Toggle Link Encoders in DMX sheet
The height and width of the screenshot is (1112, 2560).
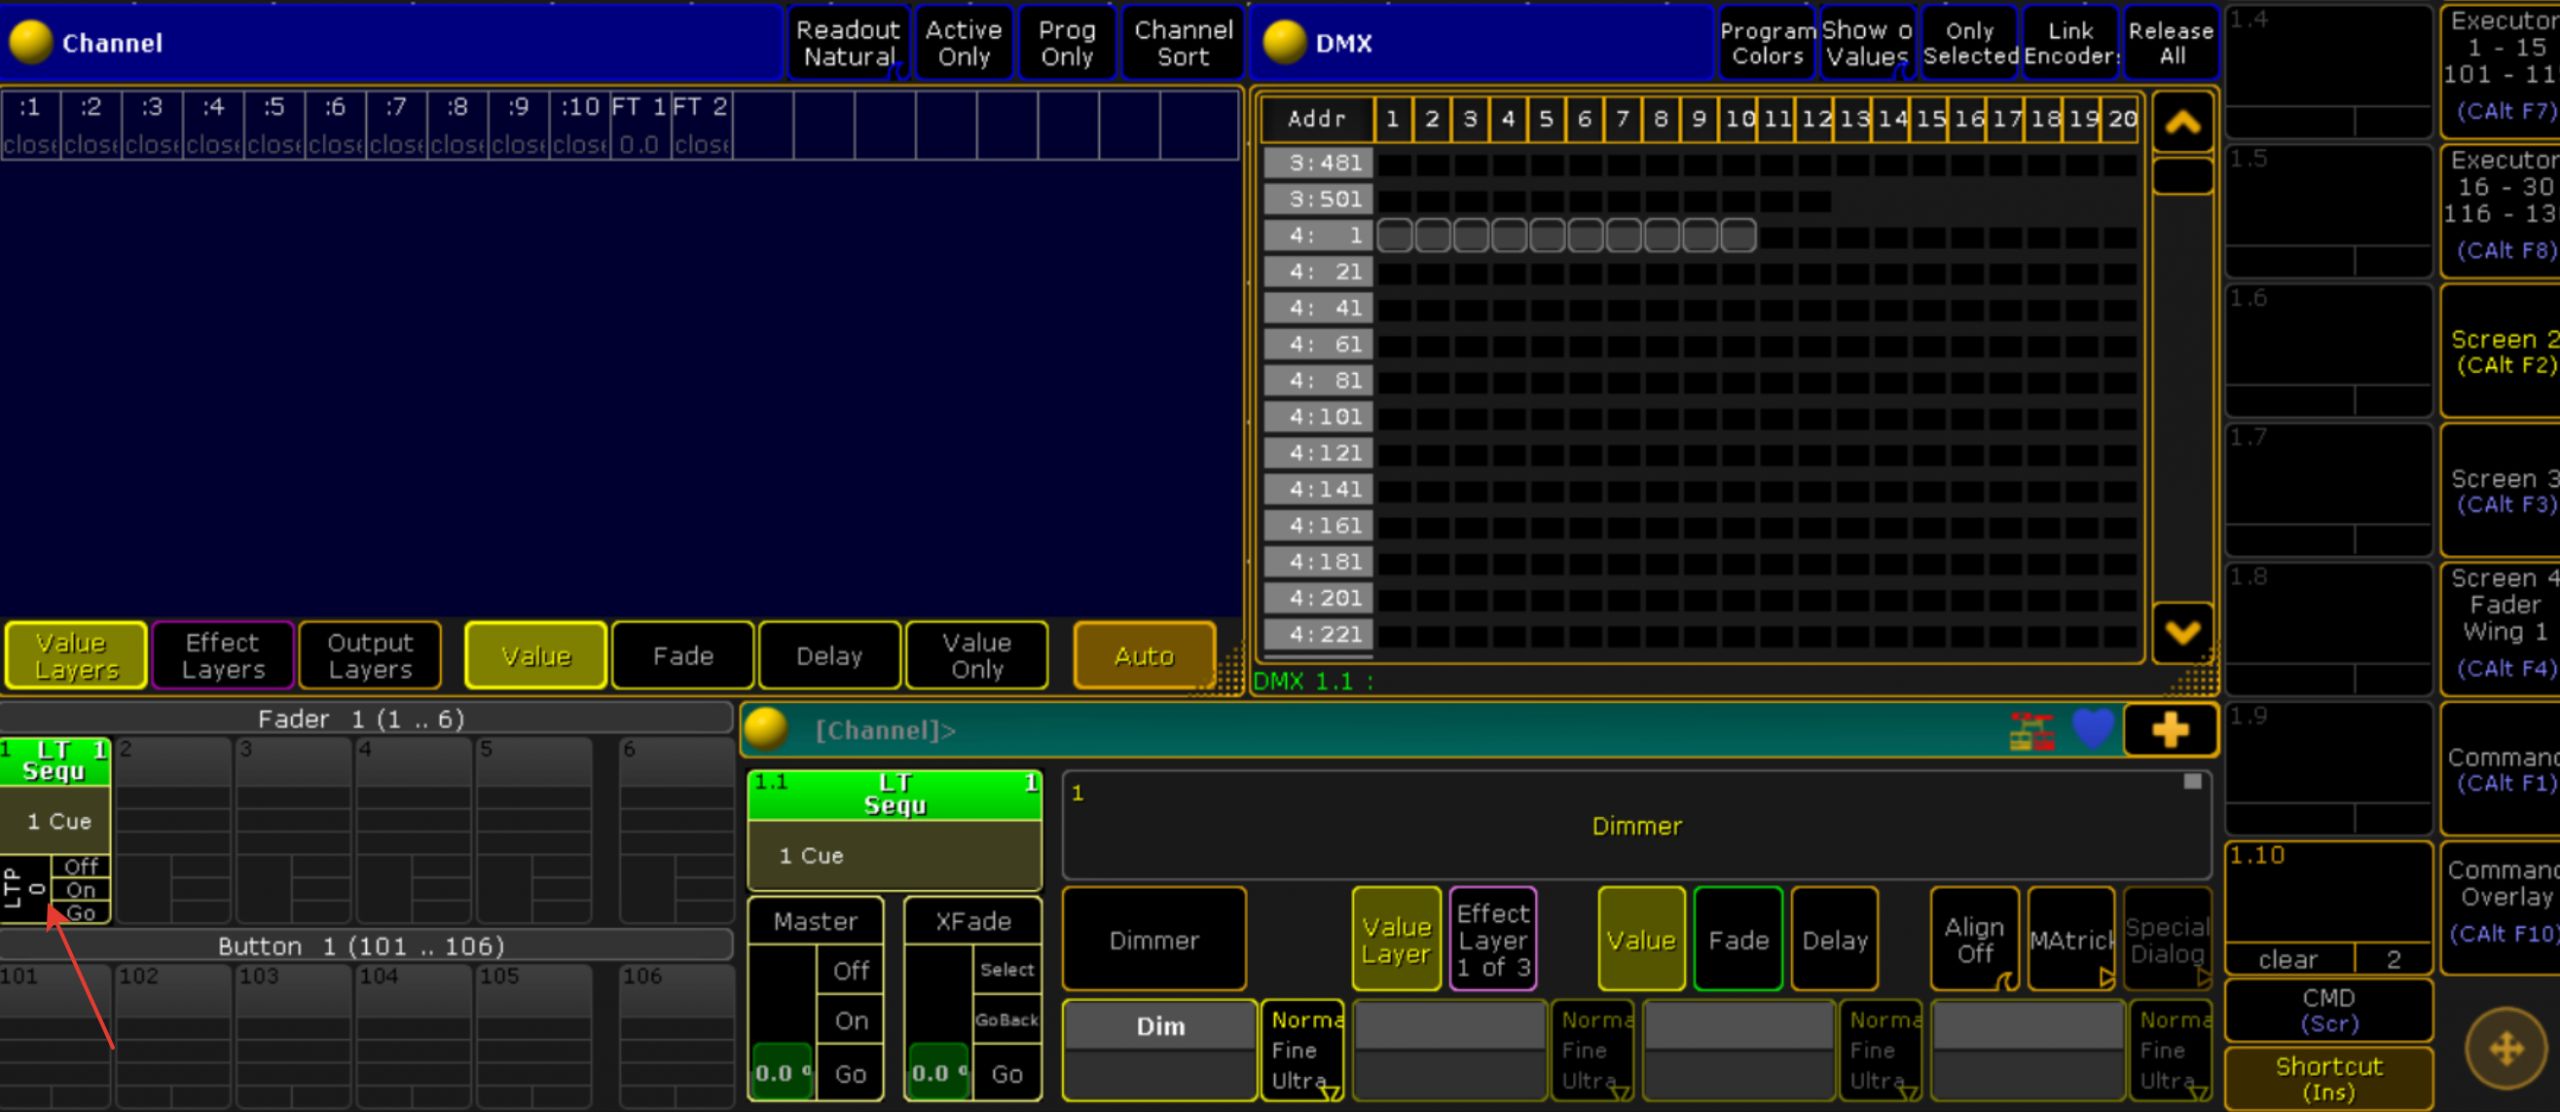[x=2070, y=43]
